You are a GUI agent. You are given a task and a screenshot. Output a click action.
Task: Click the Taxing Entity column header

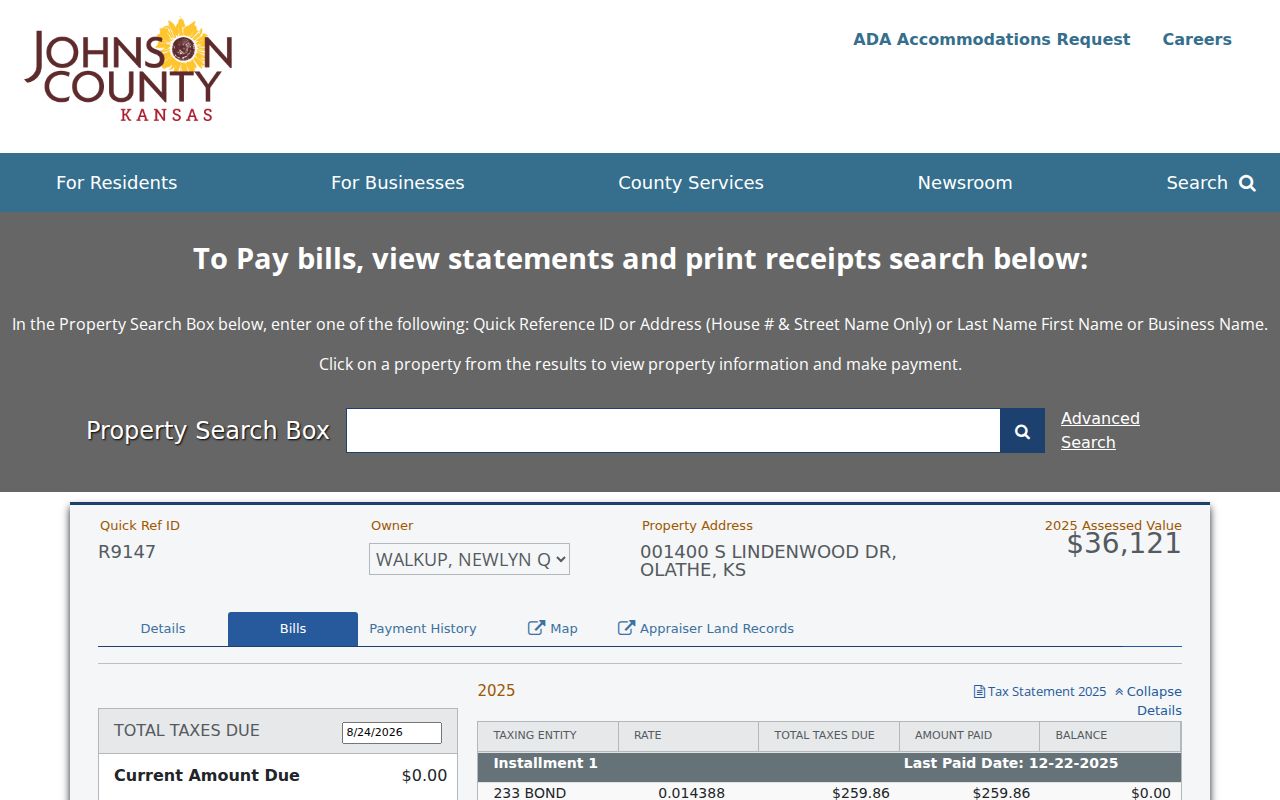(x=548, y=735)
